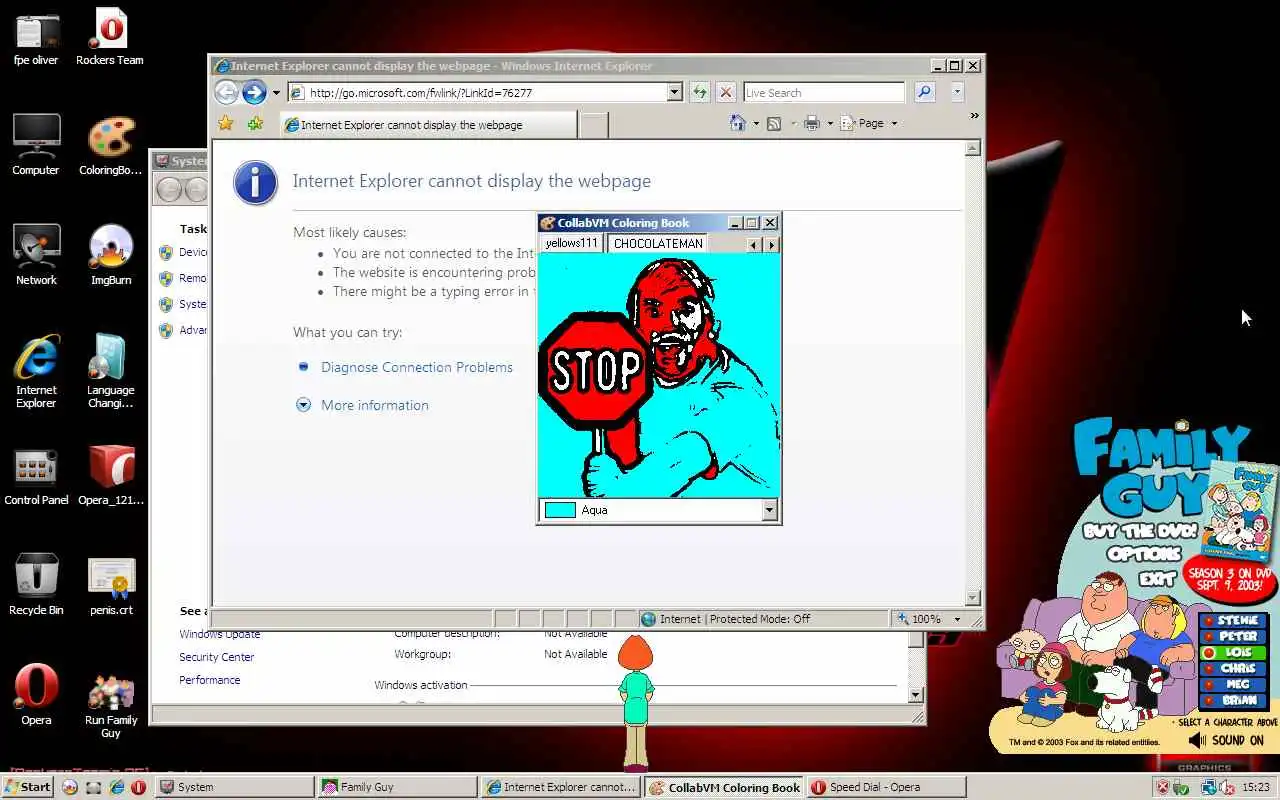Click the Computer desktop icon
Screen dimensions: 1280x800
click(36, 145)
